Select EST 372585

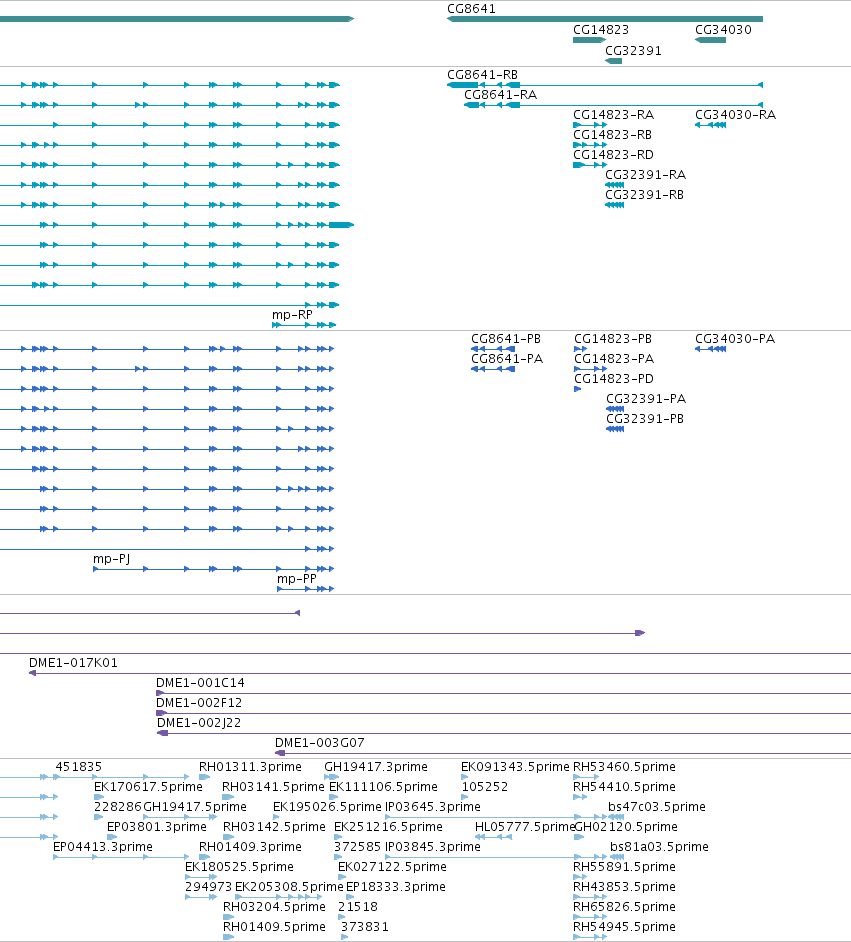[x=357, y=846]
